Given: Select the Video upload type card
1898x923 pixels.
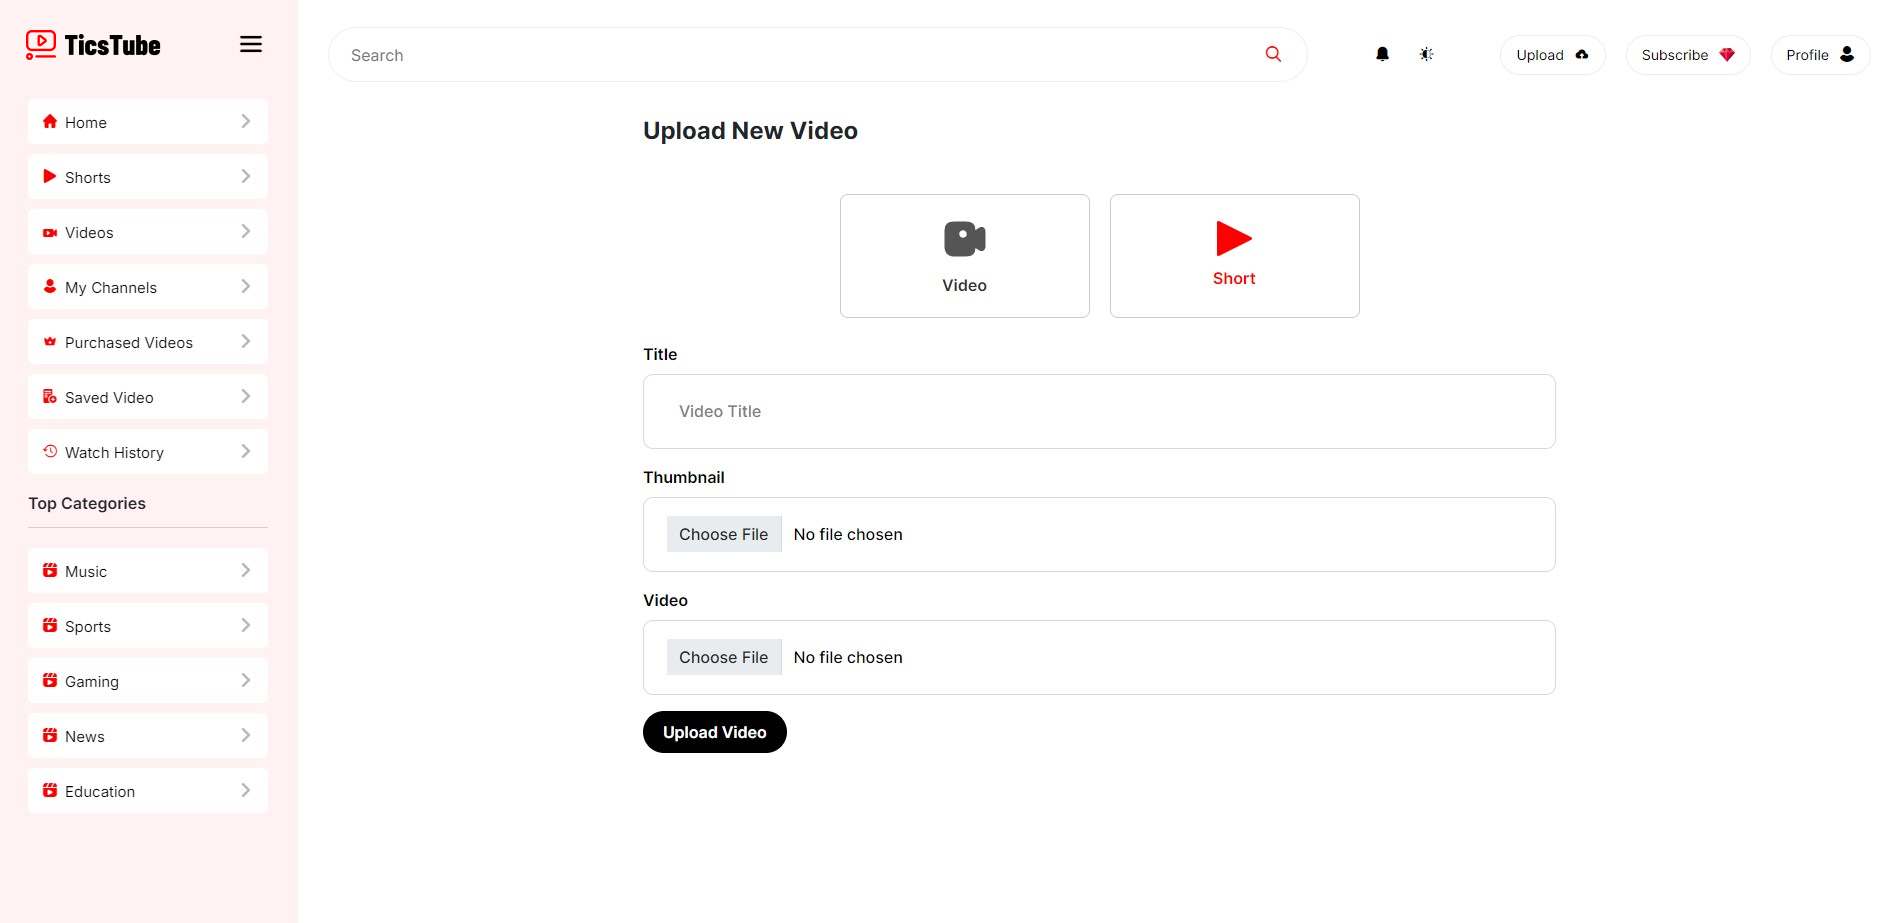Looking at the screenshot, I should (964, 256).
